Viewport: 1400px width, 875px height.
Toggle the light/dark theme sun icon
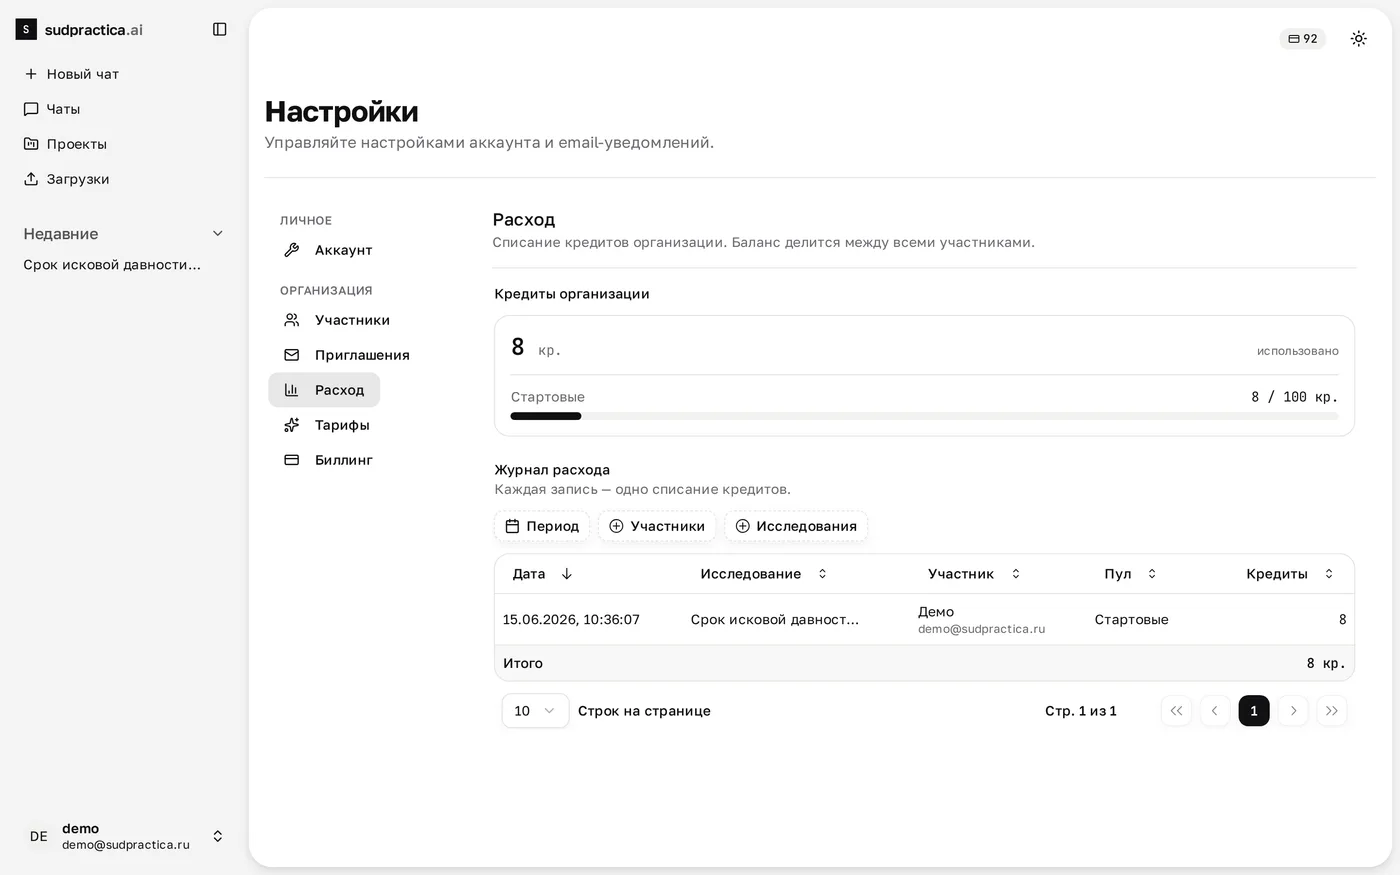click(1358, 39)
